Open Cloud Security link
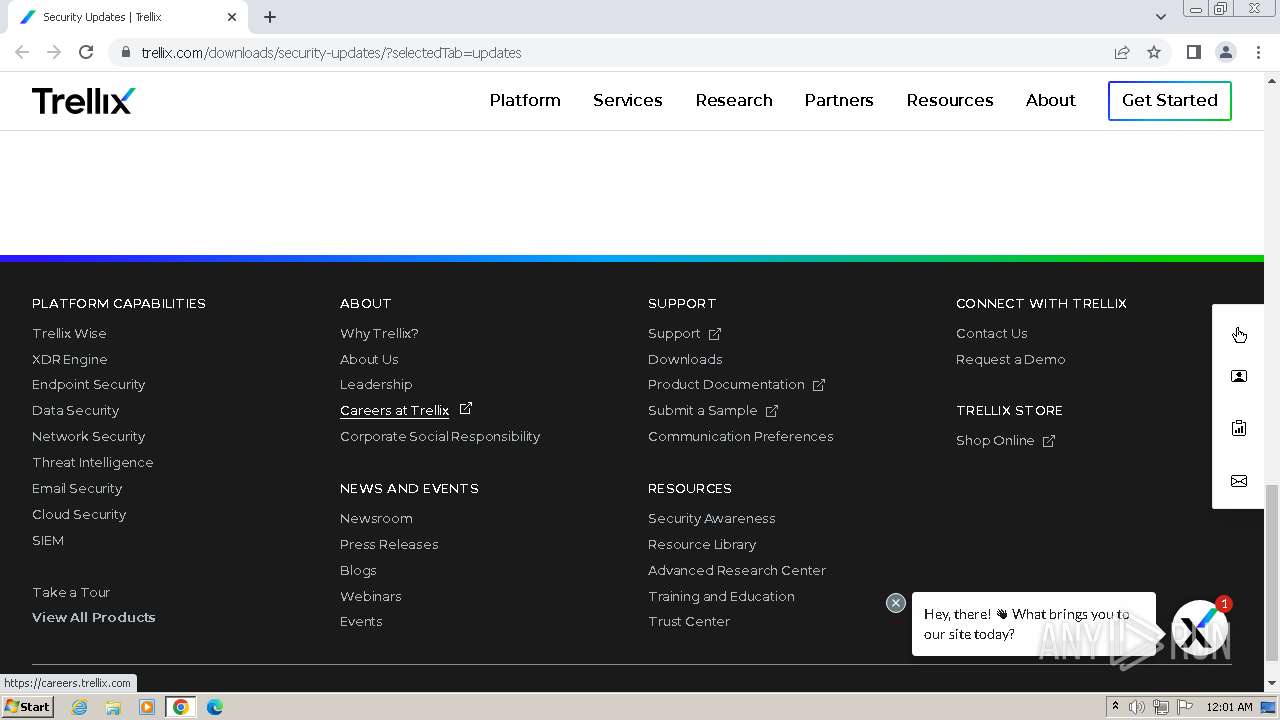The height and width of the screenshot is (720, 1280). click(79, 514)
